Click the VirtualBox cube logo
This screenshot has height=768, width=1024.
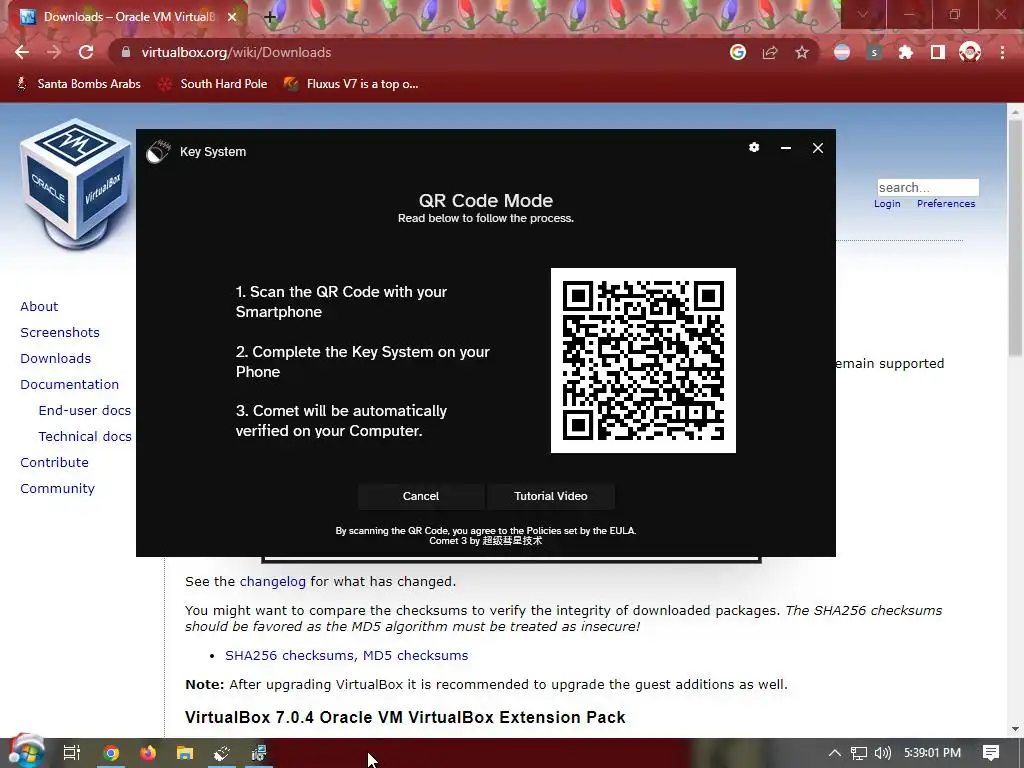75,184
